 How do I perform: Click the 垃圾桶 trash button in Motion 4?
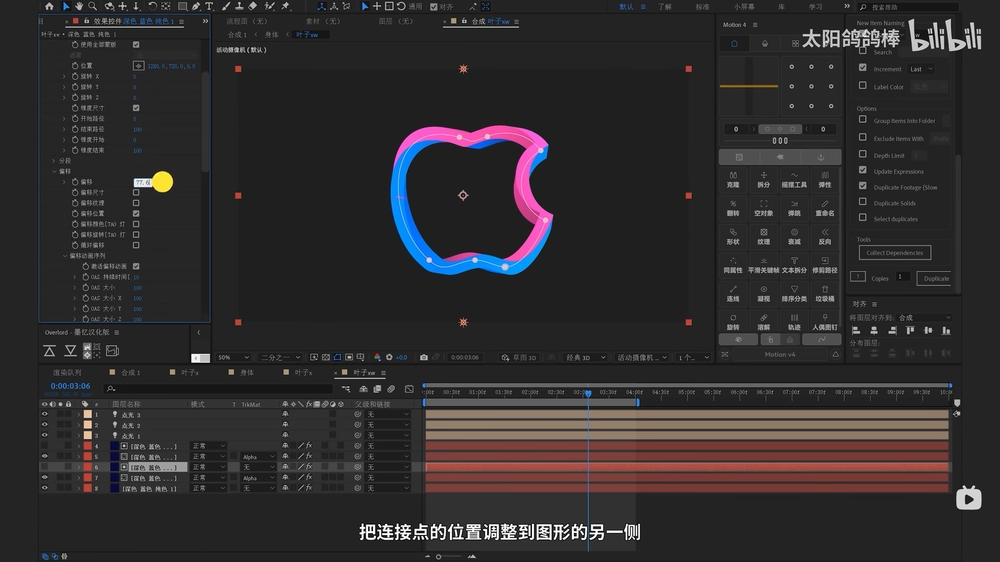[x=825, y=293]
